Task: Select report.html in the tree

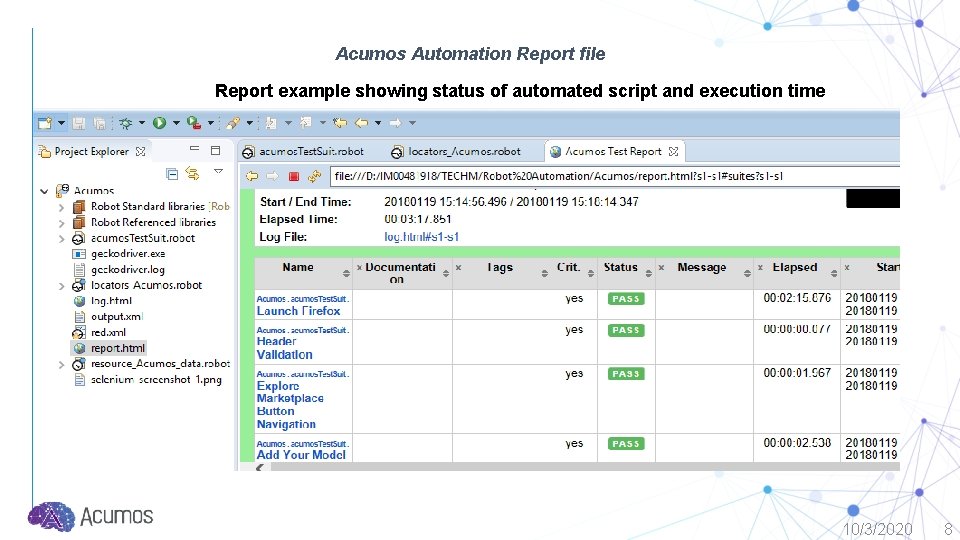Action: pyautogui.click(x=118, y=348)
